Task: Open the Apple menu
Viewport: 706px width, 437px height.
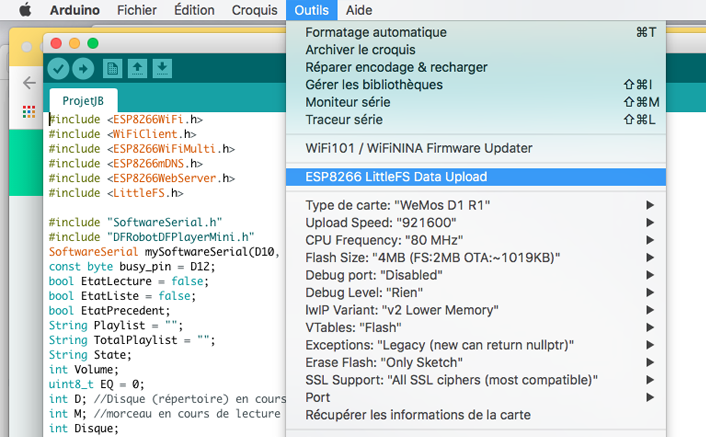Action: click(x=25, y=9)
